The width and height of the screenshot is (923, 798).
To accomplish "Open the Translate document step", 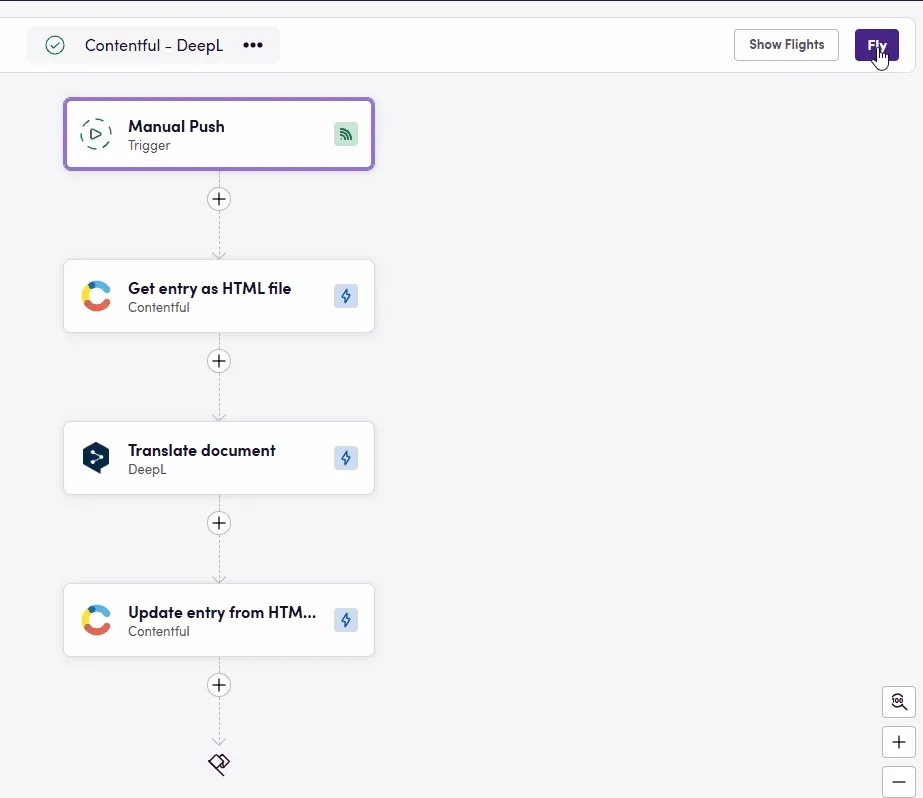I will [218, 458].
